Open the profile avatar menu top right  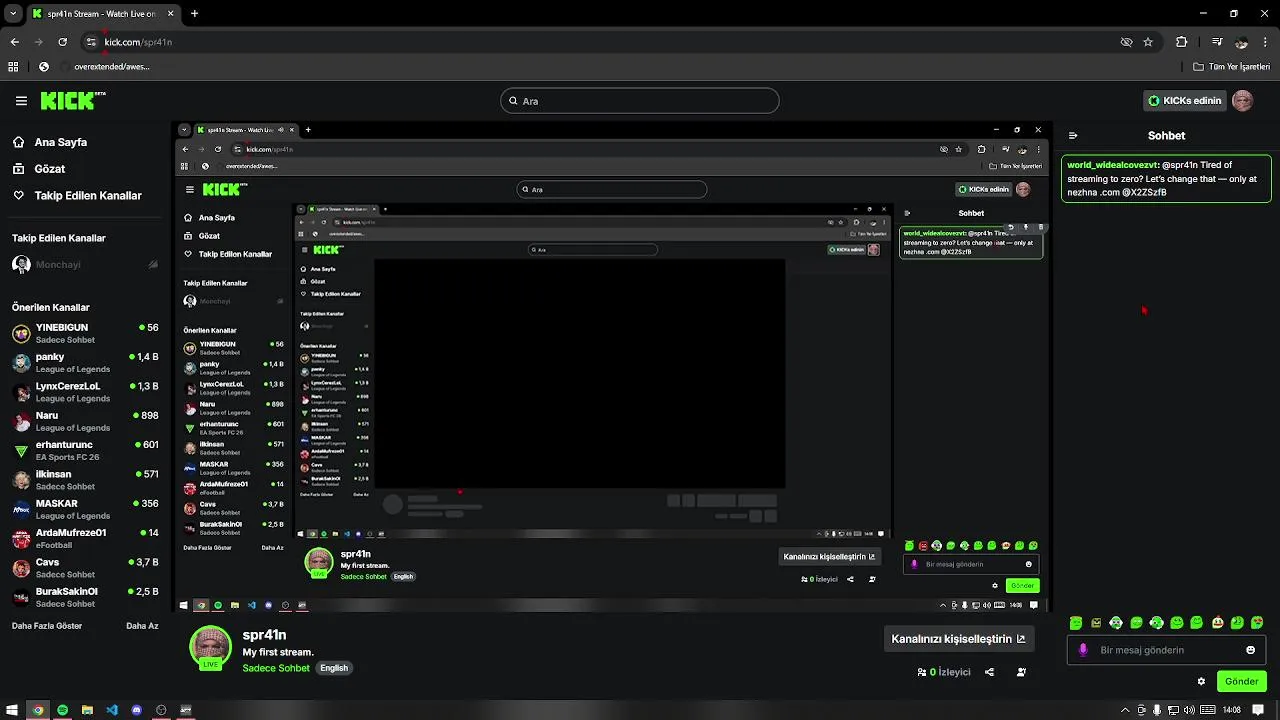pos(1243,101)
